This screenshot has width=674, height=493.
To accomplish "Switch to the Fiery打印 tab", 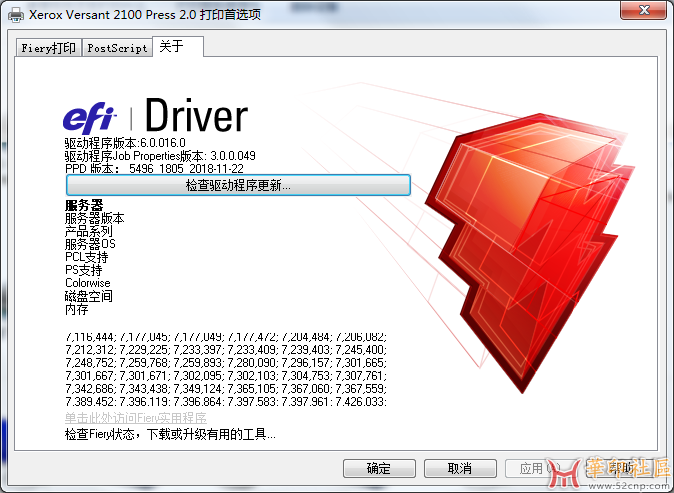I will [49, 48].
